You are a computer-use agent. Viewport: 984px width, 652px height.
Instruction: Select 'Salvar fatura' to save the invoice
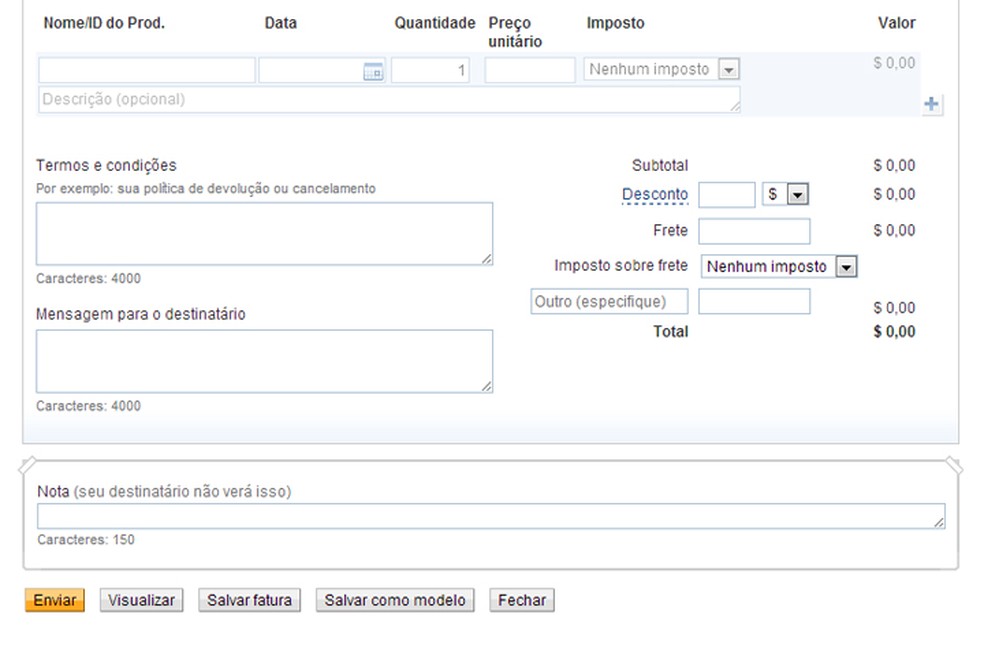click(x=249, y=600)
